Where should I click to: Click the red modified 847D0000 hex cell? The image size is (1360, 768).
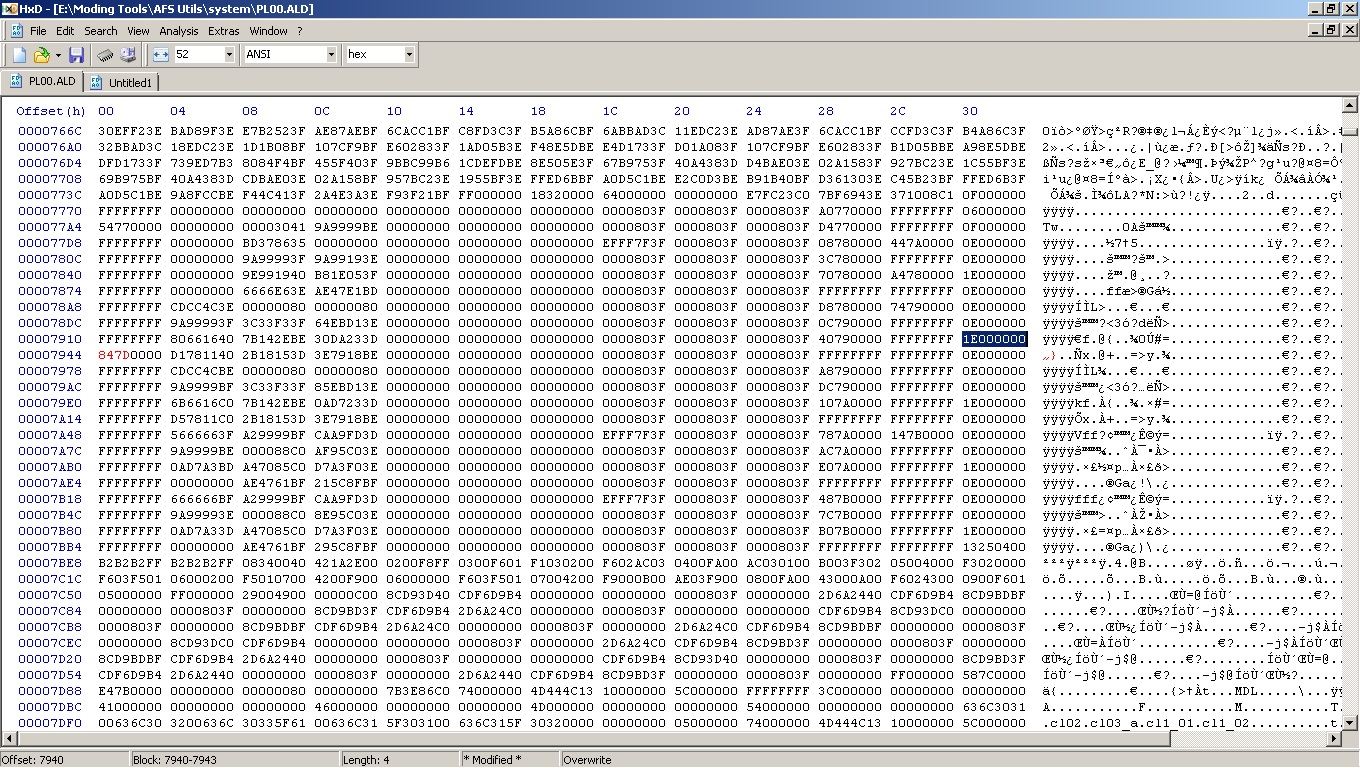[130, 355]
